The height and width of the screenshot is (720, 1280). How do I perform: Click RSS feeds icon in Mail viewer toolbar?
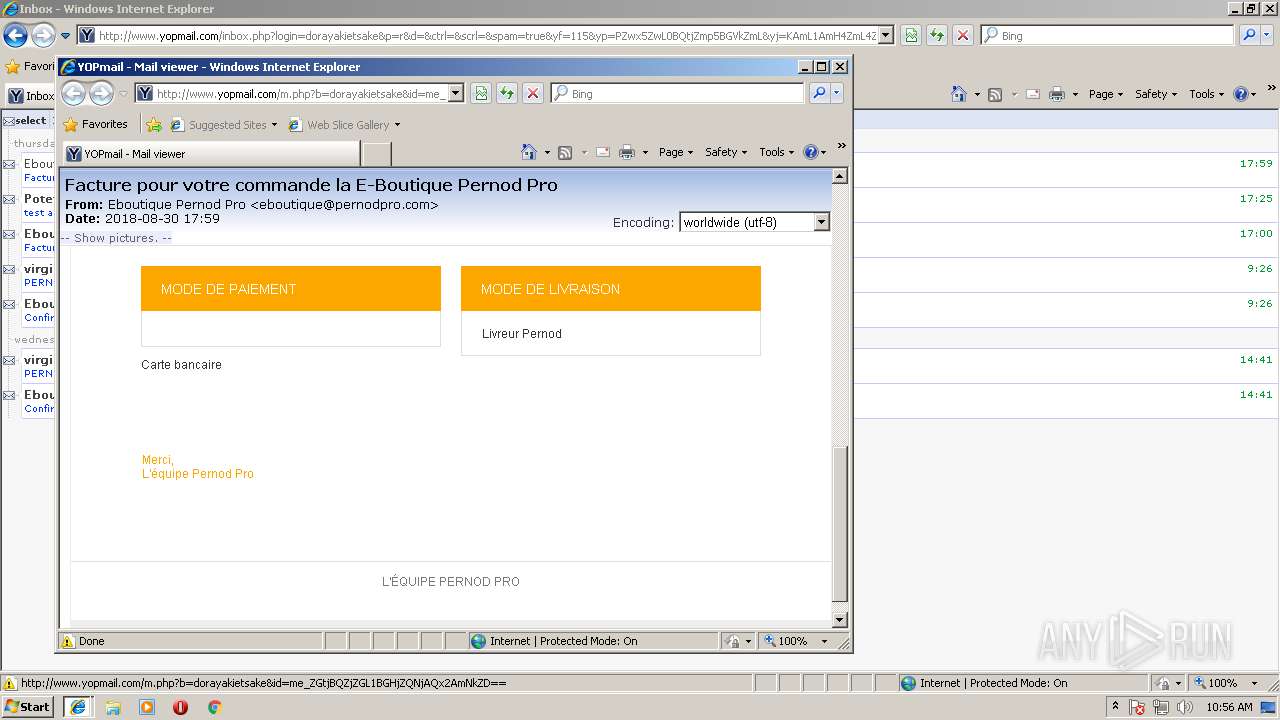(x=565, y=152)
